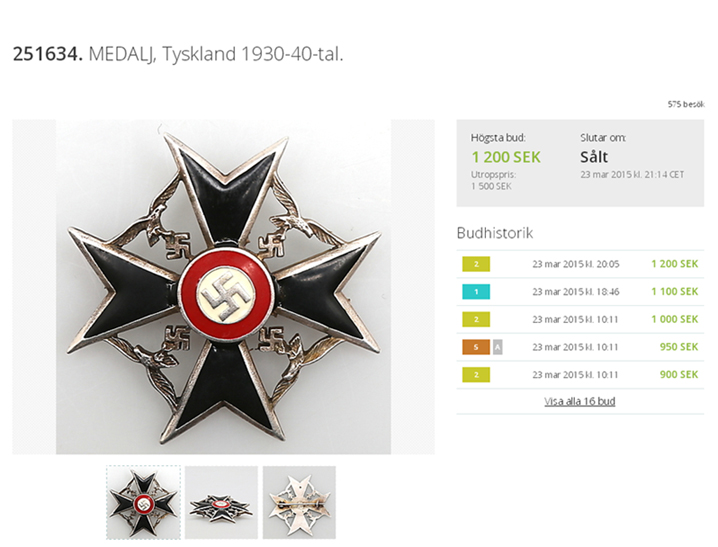Screen dimensions: 718x547
Task: Select the 1 200 SEK bid row amount
Action: click(x=674, y=264)
